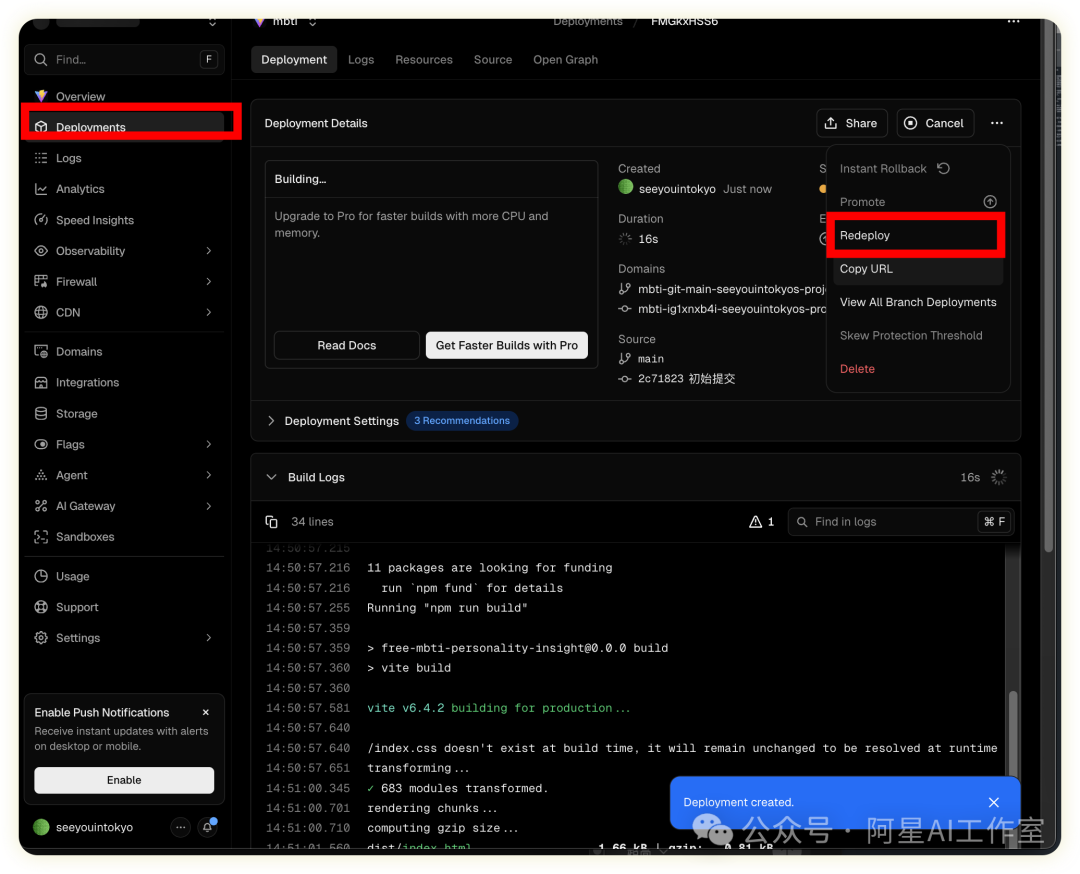Expand the Observability submenu chevron
The height and width of the screenshot is (874, 1080).
(208, 251)
